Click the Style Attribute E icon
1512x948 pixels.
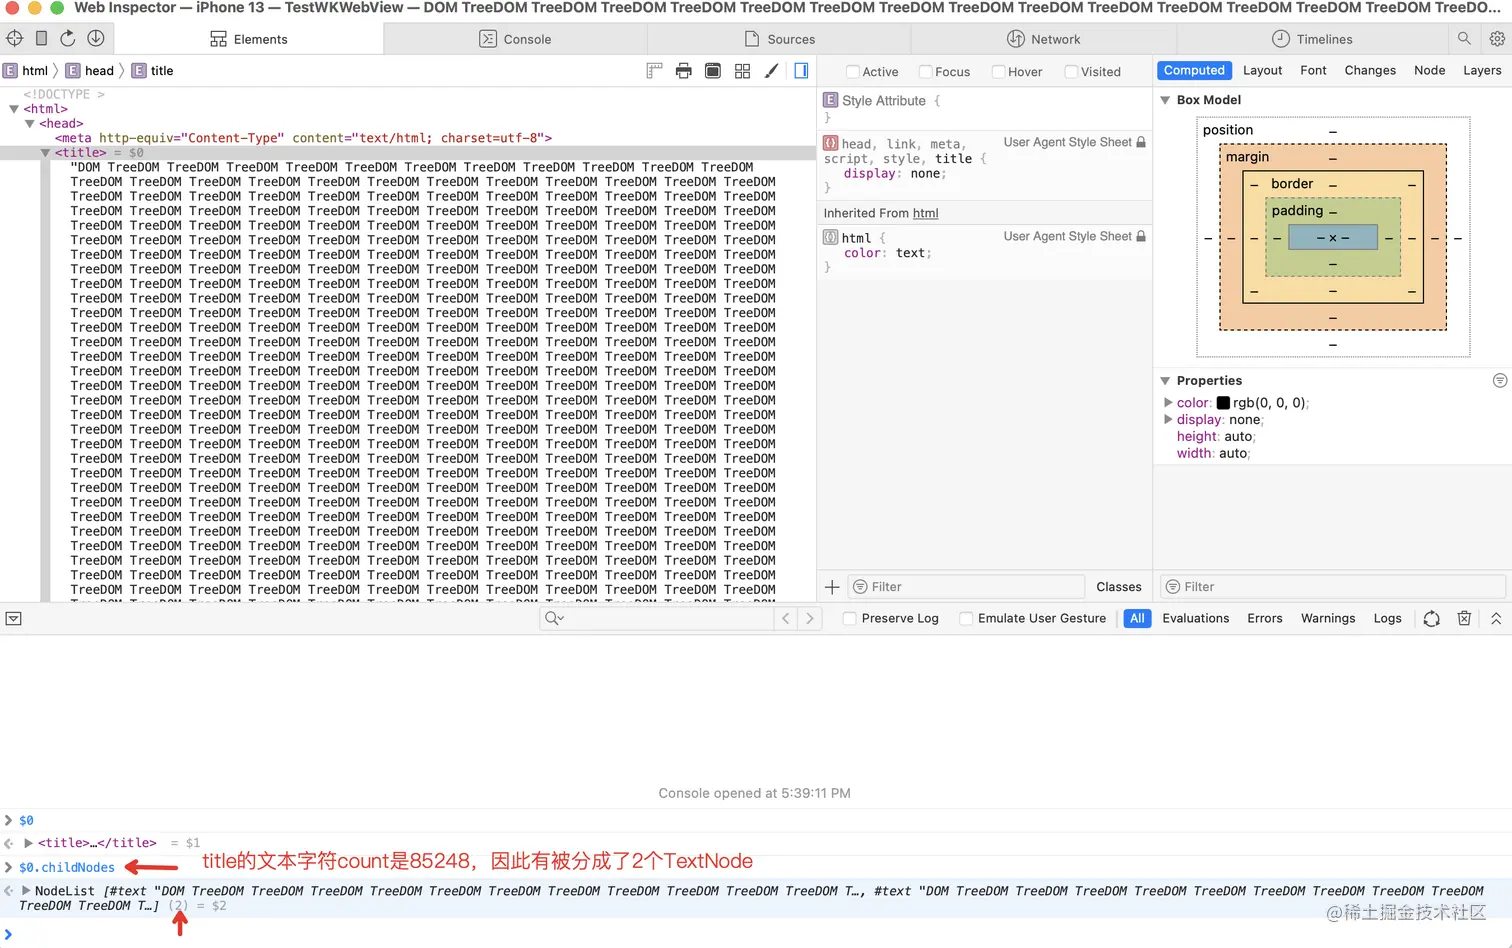pos(830,100)
